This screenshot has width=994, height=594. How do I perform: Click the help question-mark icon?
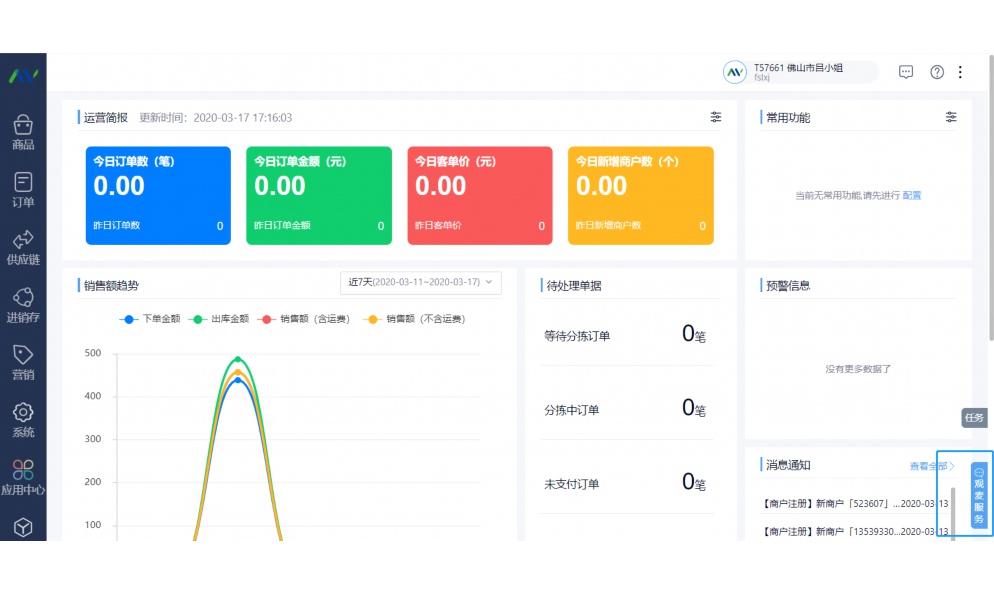click(936, 72)
